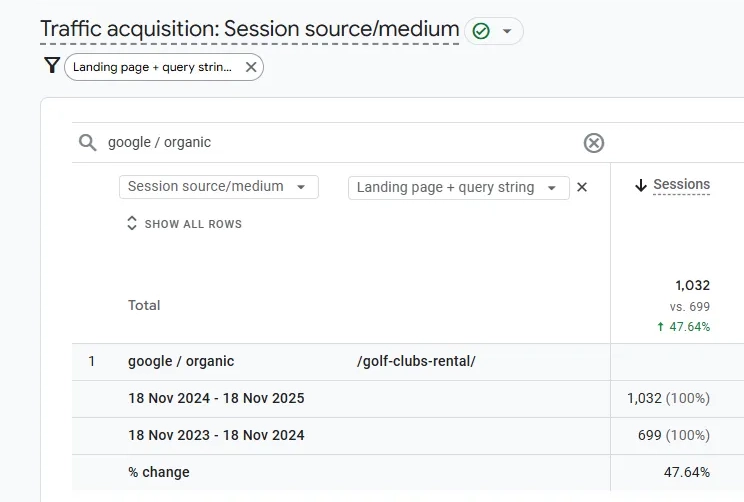Click the 'google / organic' cell in row 1

(181, 362)
